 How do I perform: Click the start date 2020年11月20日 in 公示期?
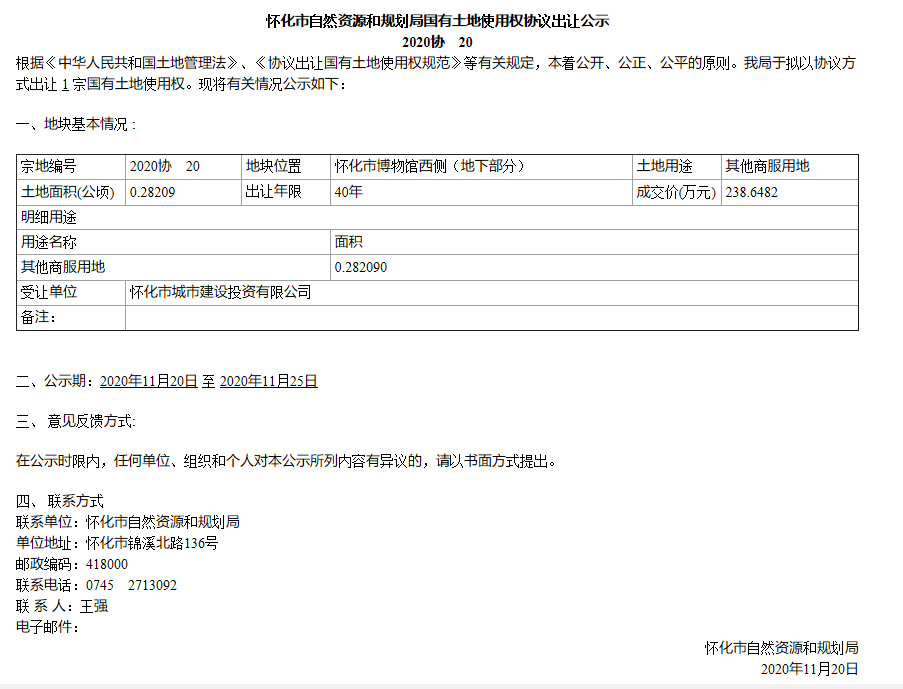click(149, 381)
